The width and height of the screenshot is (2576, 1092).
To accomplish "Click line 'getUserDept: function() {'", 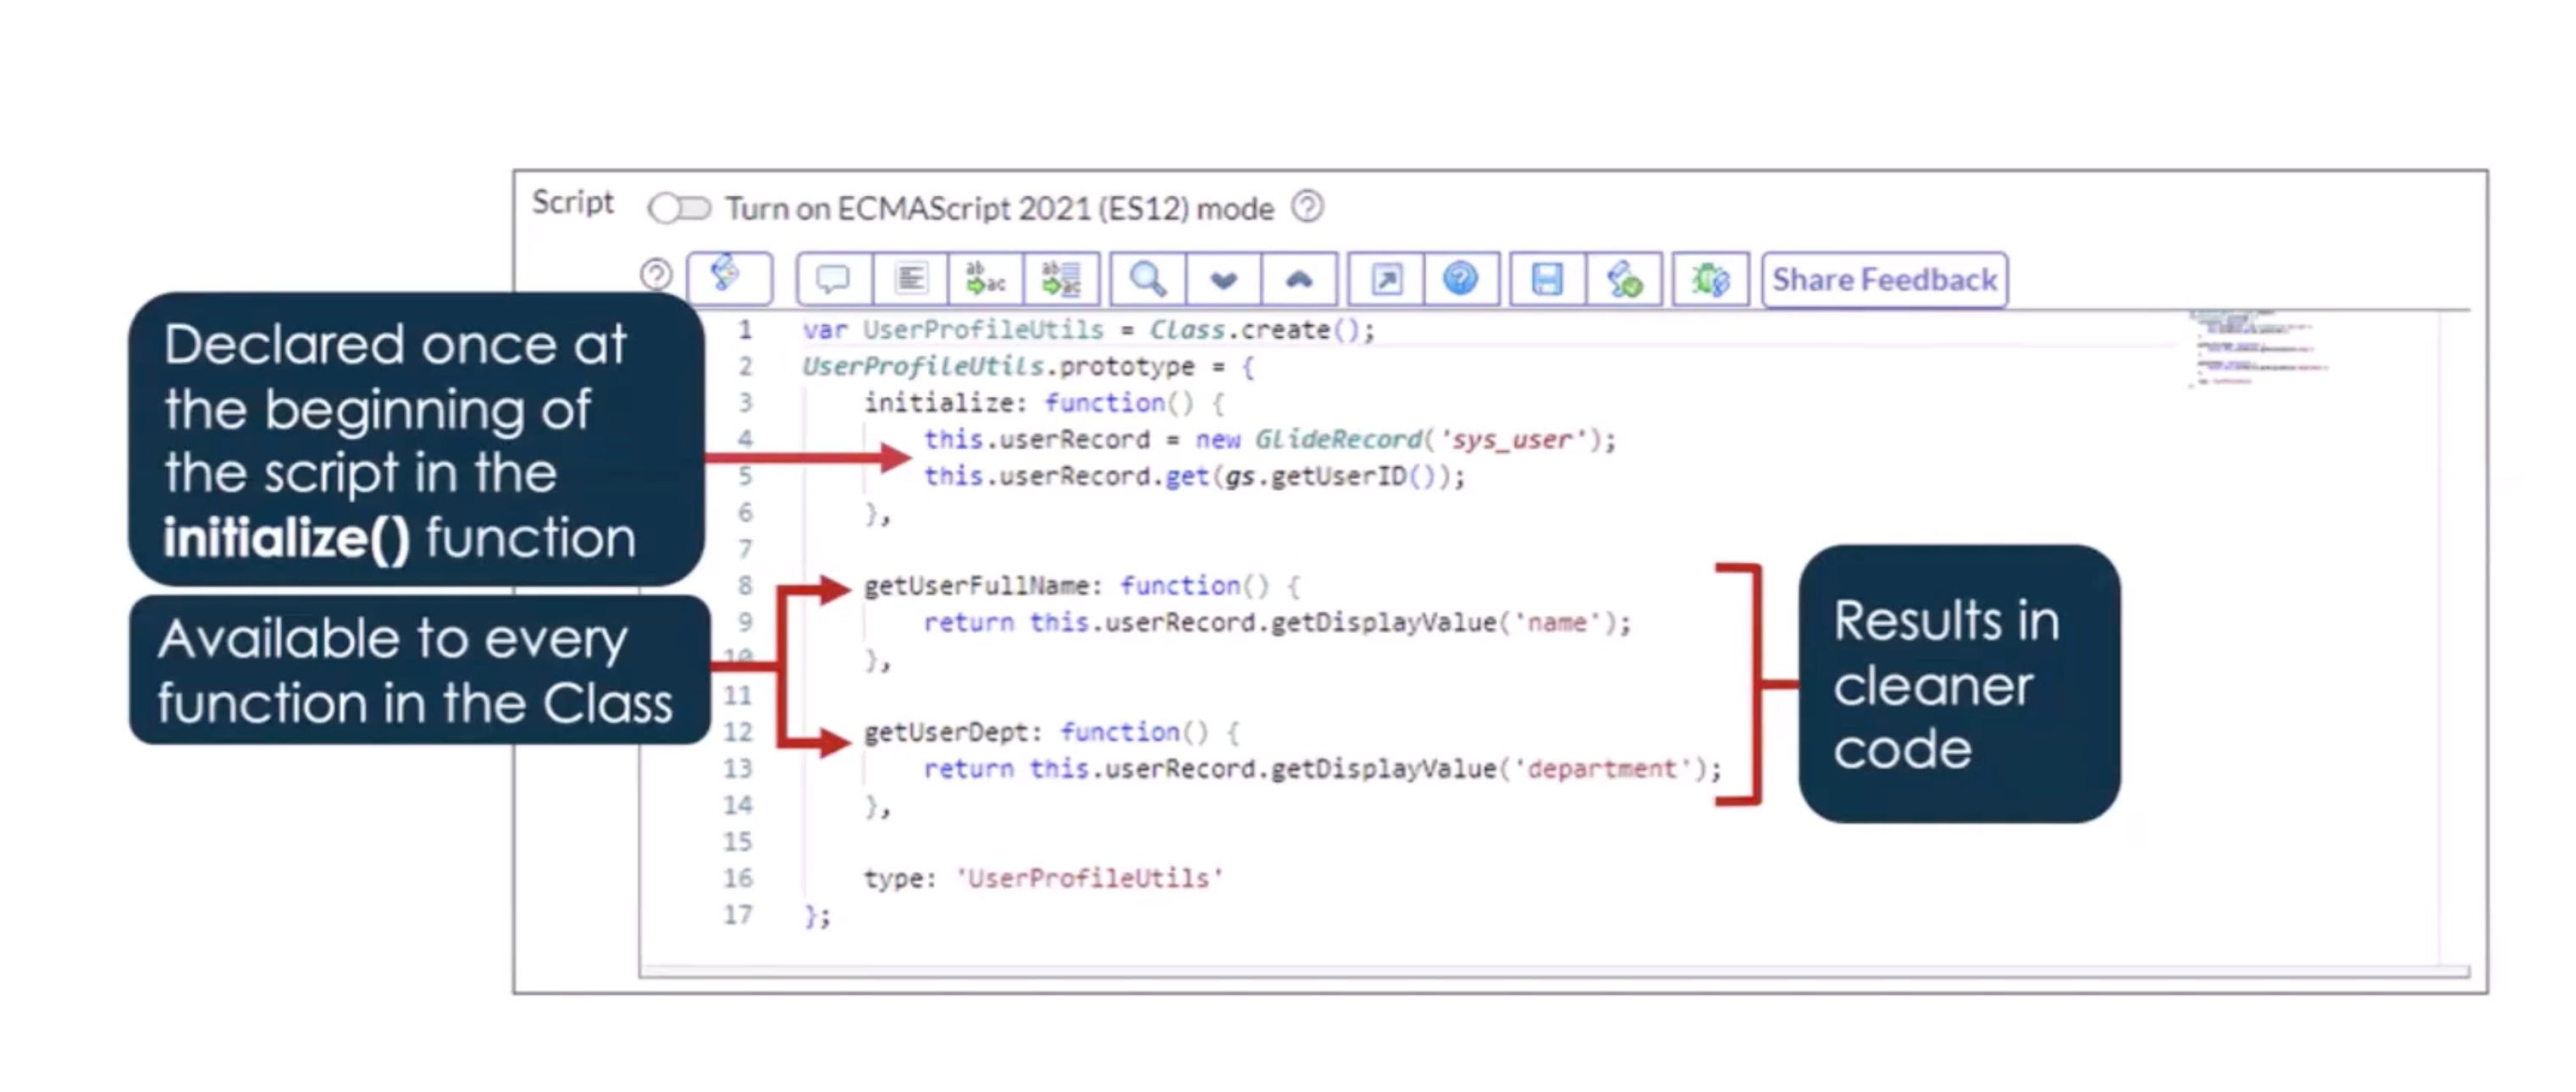I will pos(1052,732).
